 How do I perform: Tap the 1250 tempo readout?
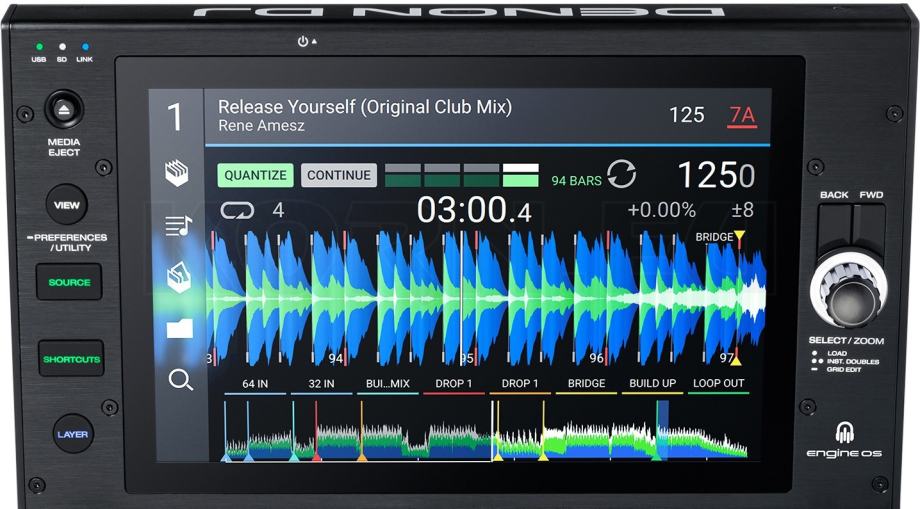point(716,175)
